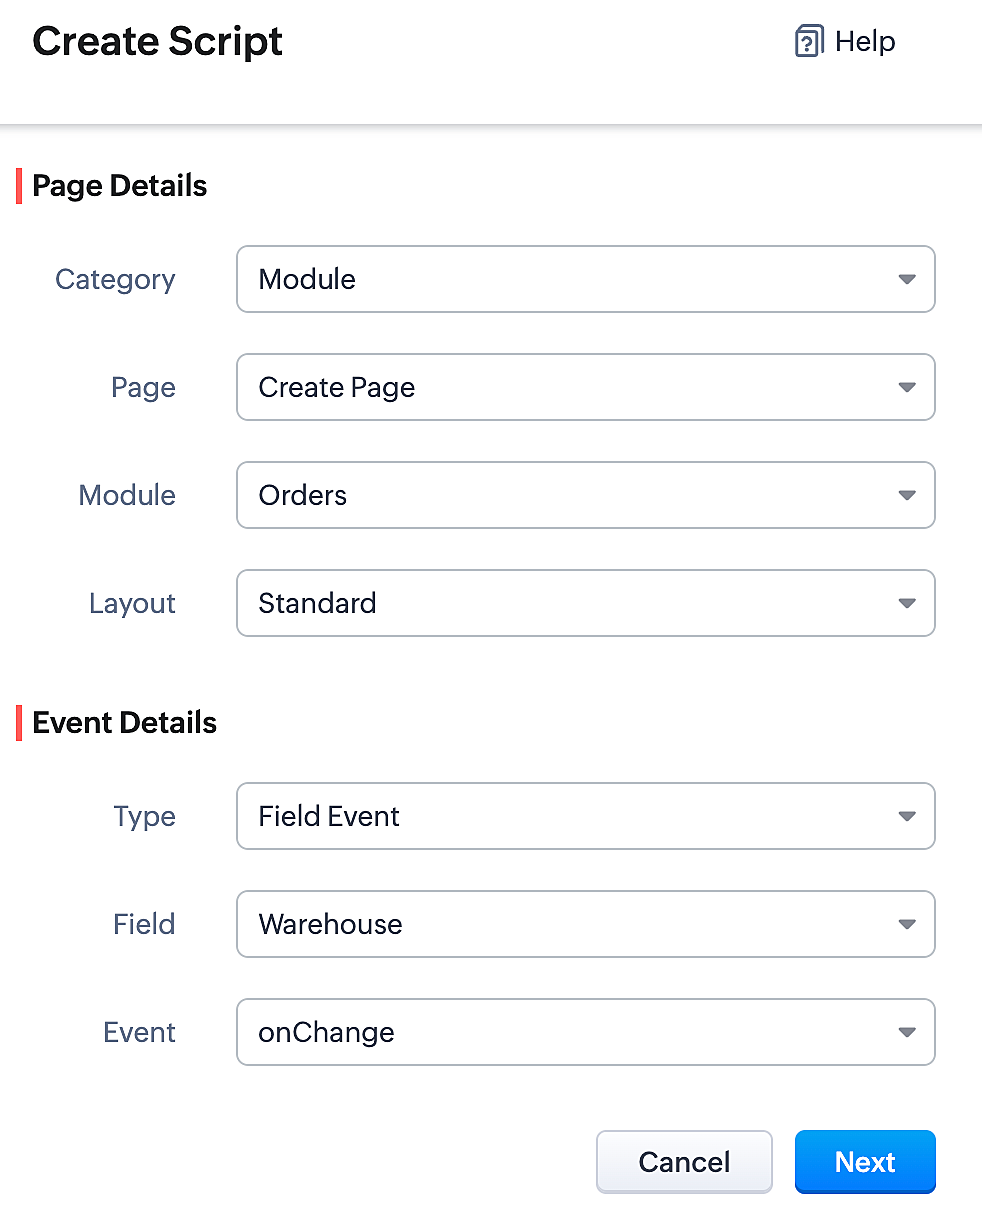Open the Help link text
The image size is (982, 1226).
[865, 42]
